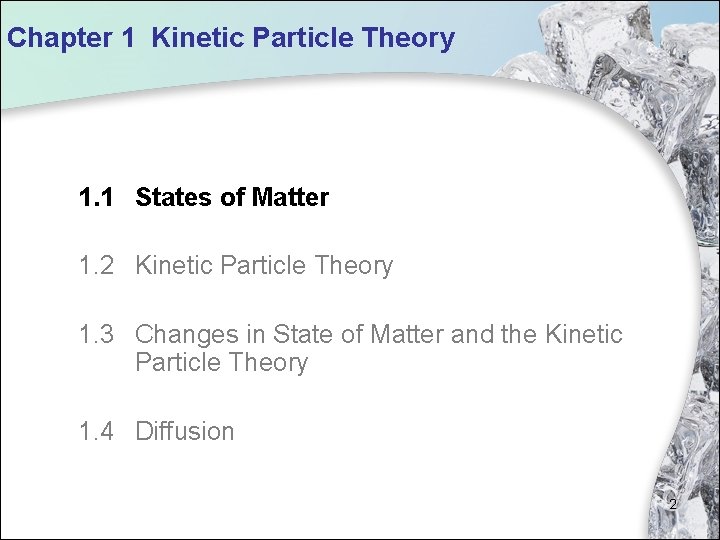Click the '1.3' section number
Image resolution: width=720 pixels, height=540 pixels.
96,334
